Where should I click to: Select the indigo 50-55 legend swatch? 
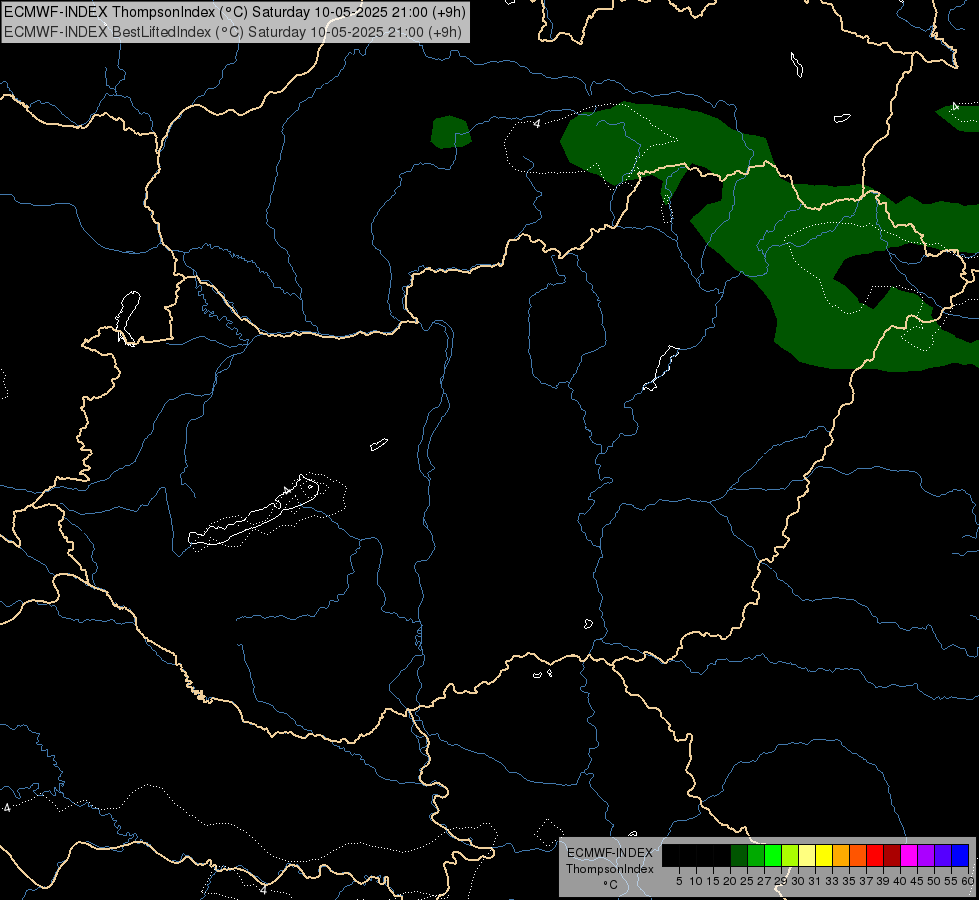tap(943, 855)
